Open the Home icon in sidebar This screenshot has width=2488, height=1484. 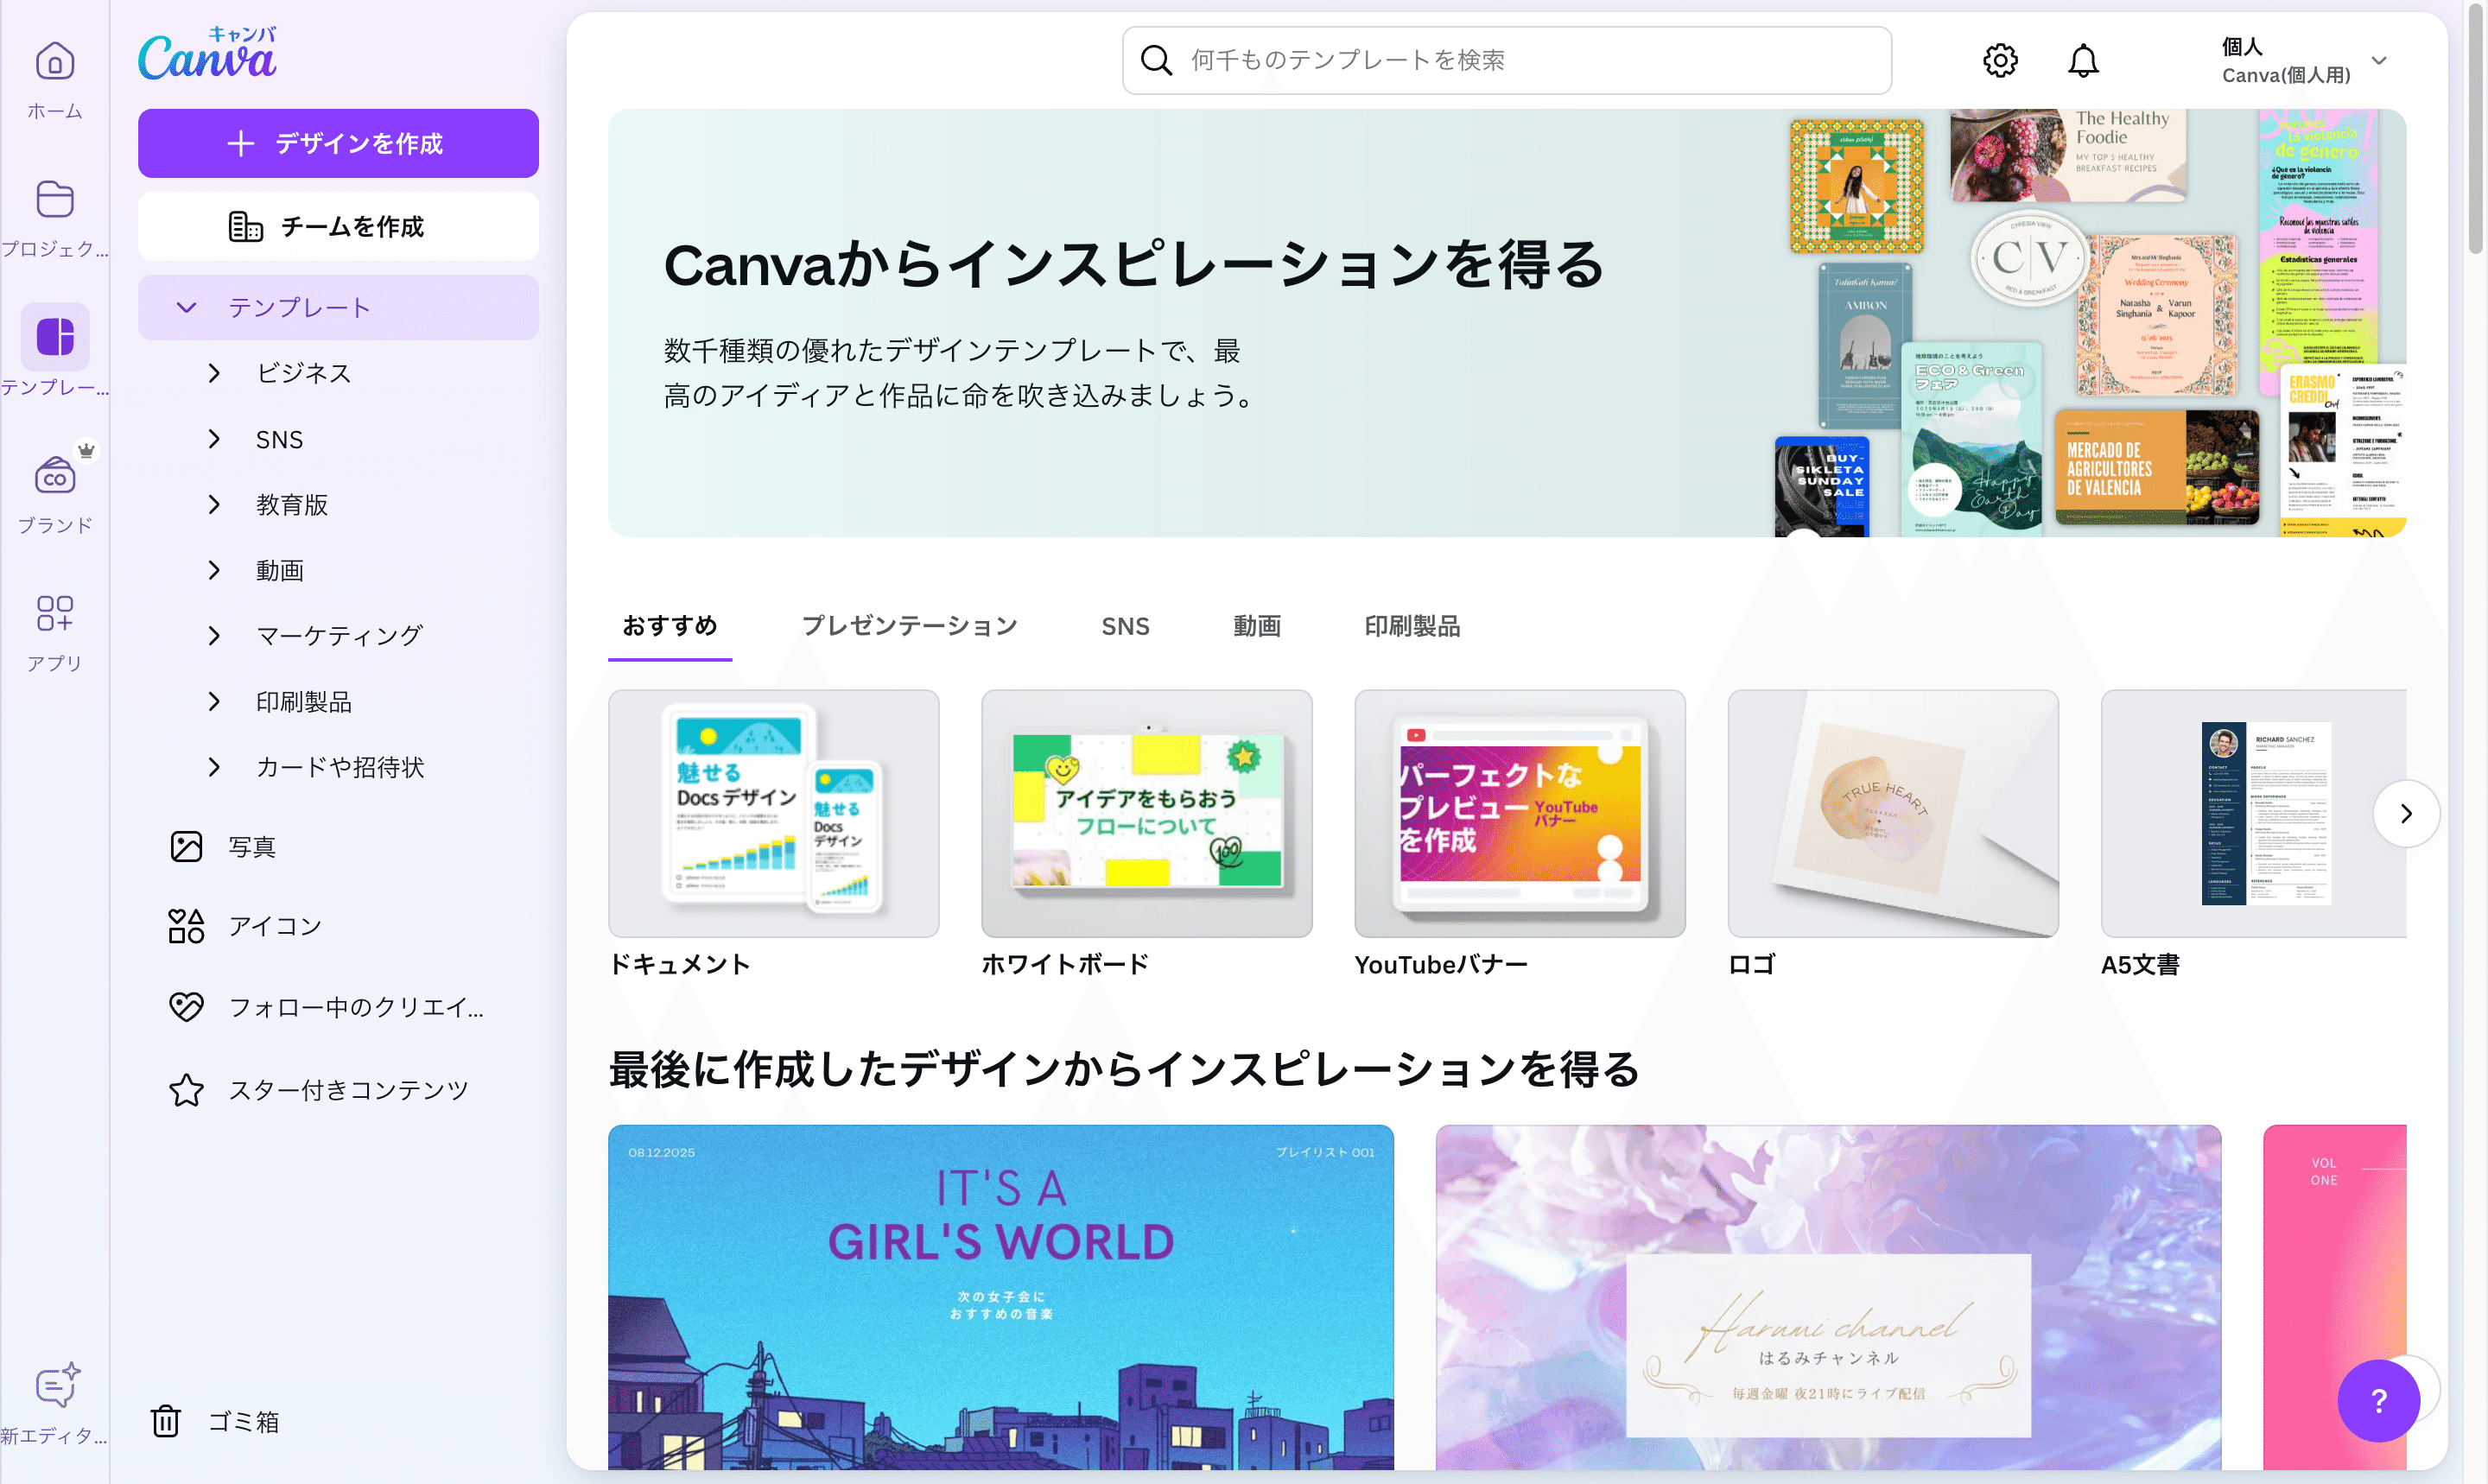[x=54, y=61]
